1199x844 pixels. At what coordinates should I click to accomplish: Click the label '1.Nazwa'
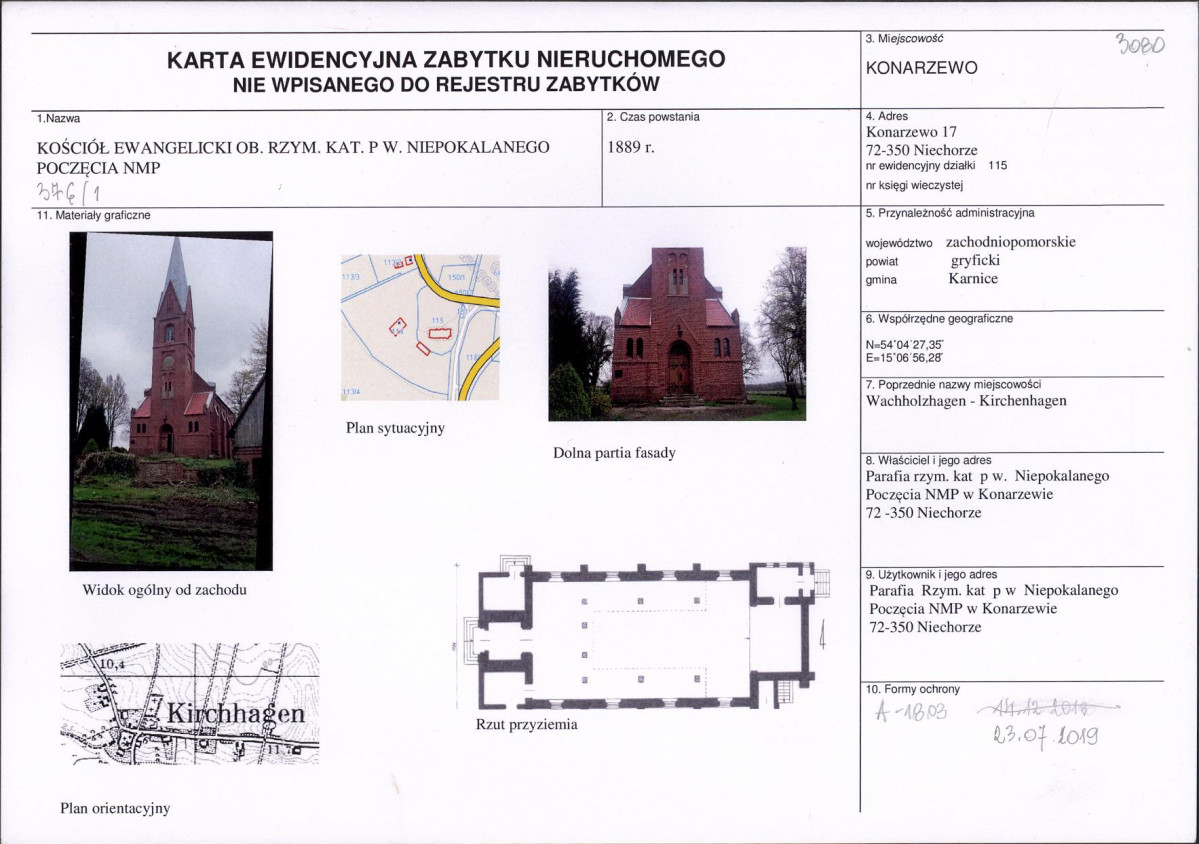pos(58,118)
